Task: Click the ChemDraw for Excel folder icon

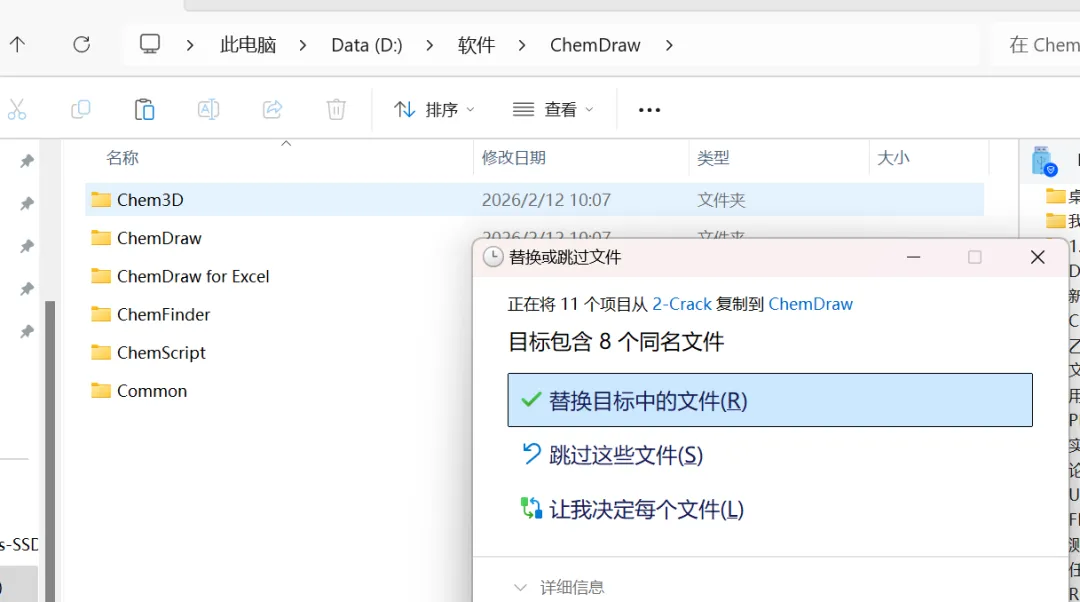Action: point(101,276)
